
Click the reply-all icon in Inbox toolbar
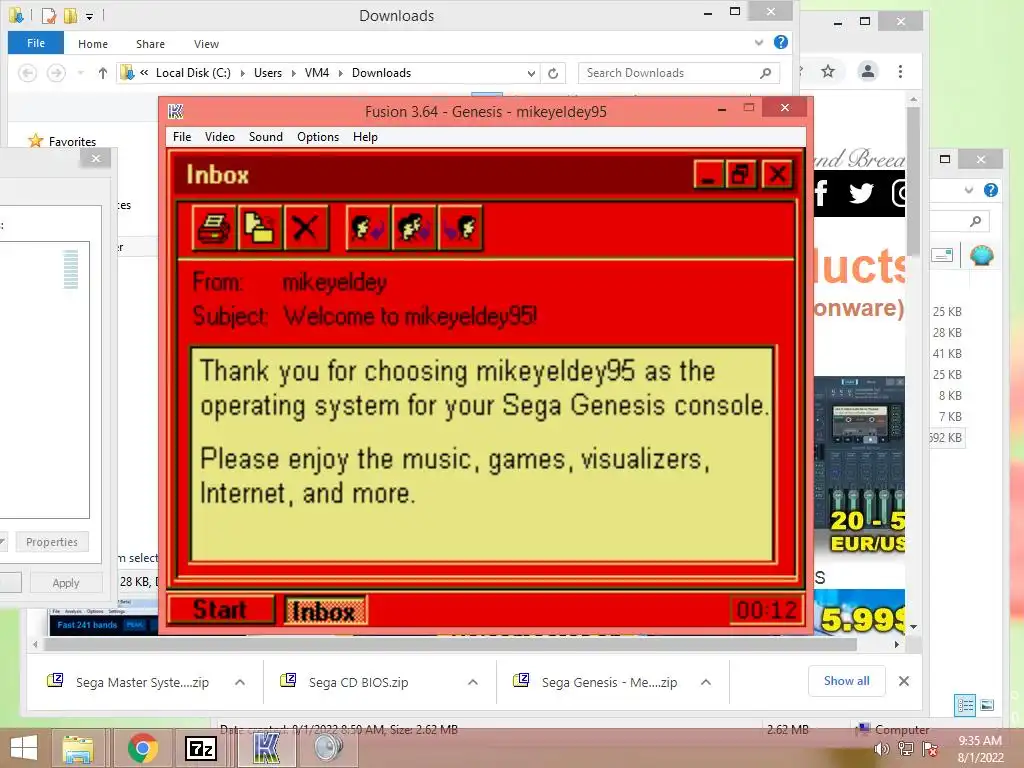tap(413, 228)
